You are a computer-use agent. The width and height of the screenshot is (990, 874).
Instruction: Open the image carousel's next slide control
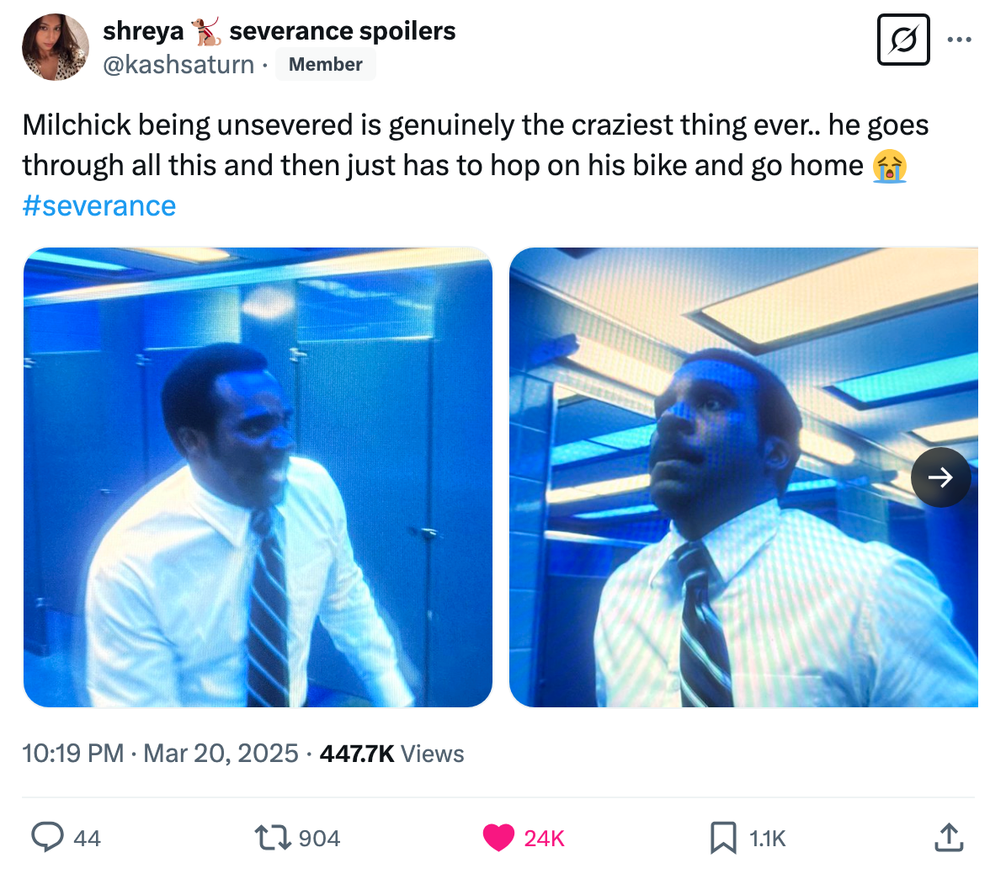pyautogui.click(x=941, y=477)
